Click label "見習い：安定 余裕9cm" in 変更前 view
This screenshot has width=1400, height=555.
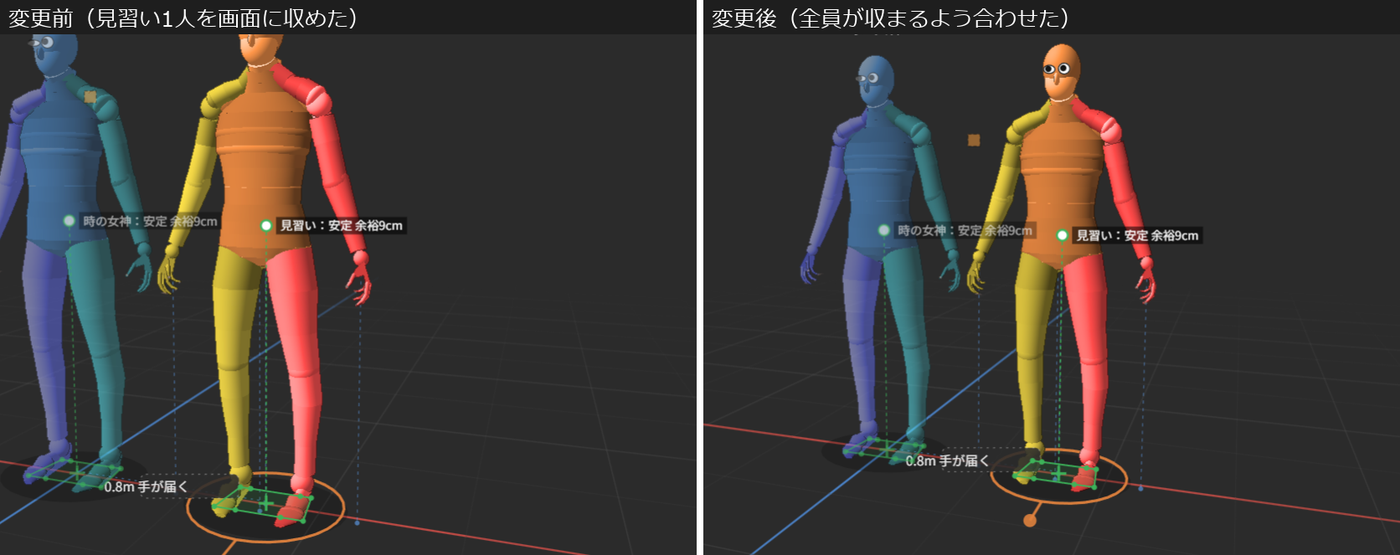pyautogui.click(x=341, y=226)
